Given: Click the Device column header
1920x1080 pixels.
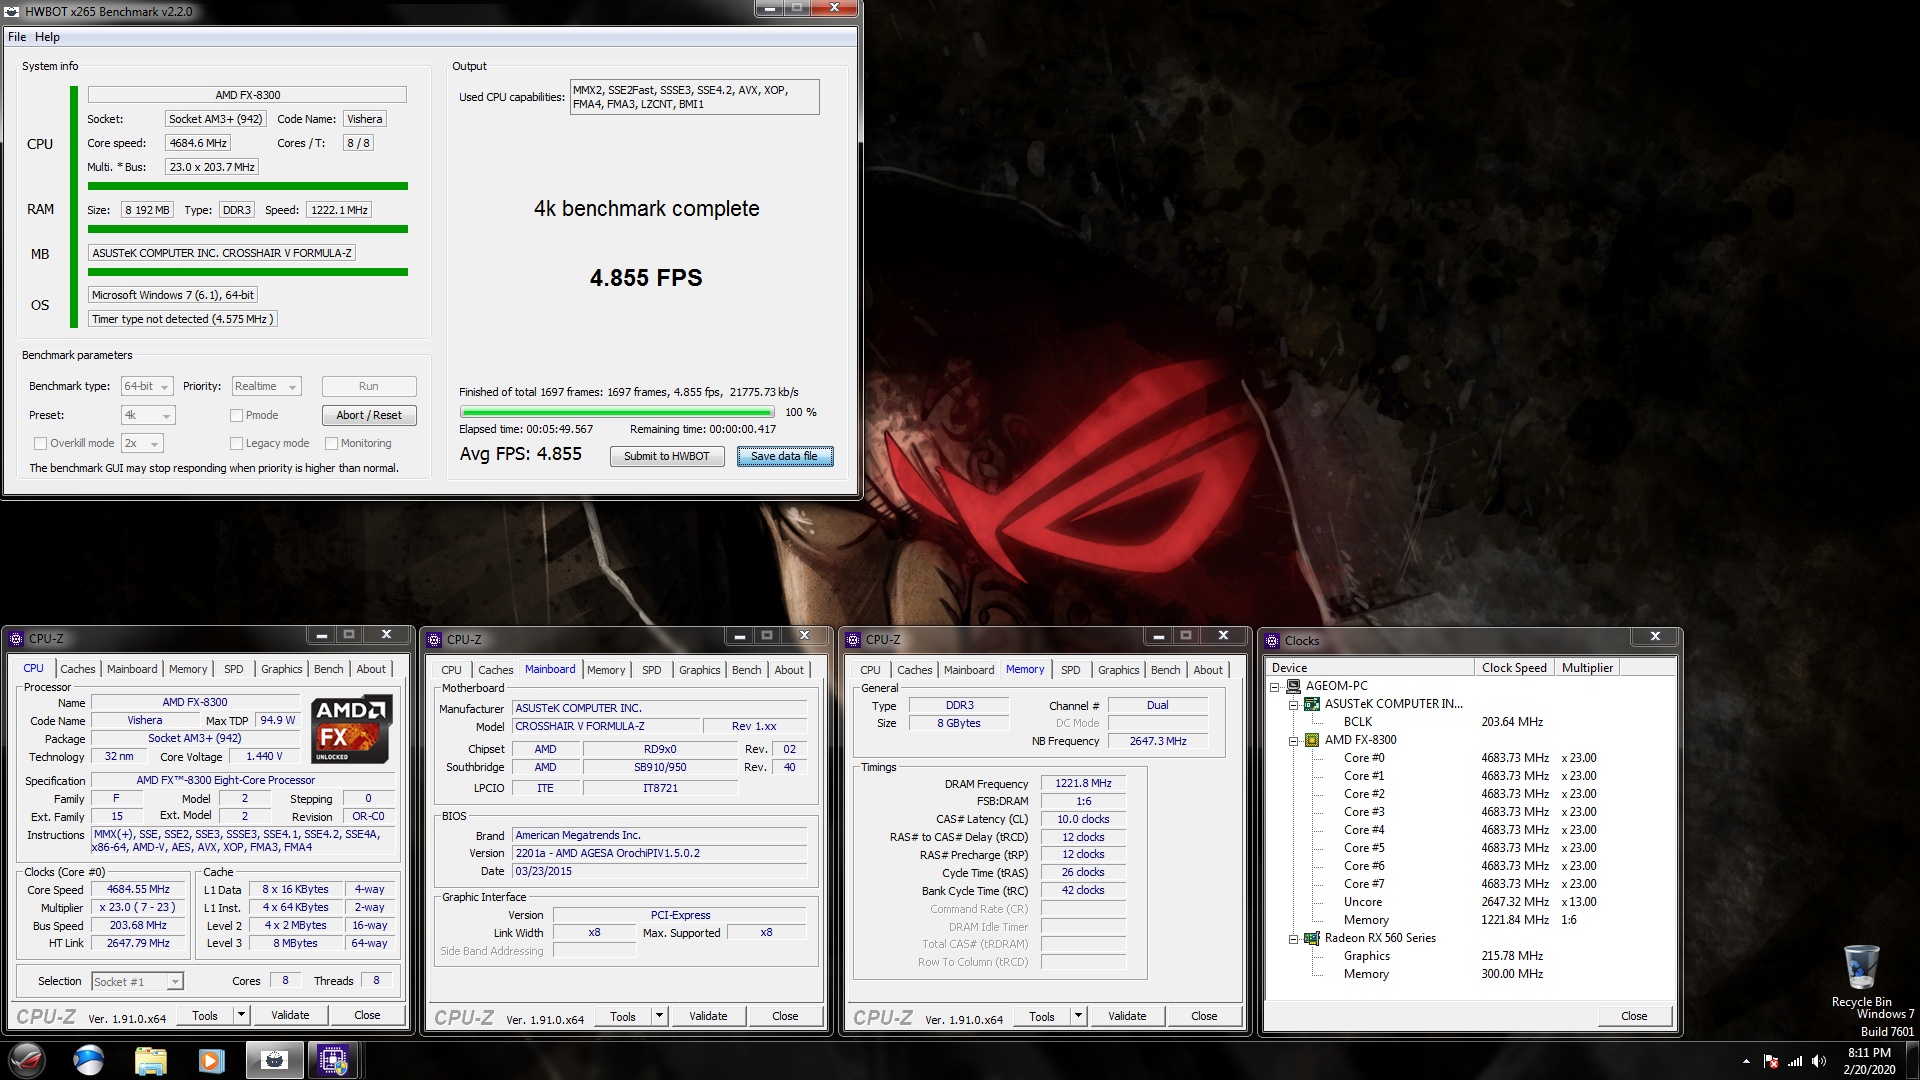Looking at the screenshot, I should [x=1369, y=668].
